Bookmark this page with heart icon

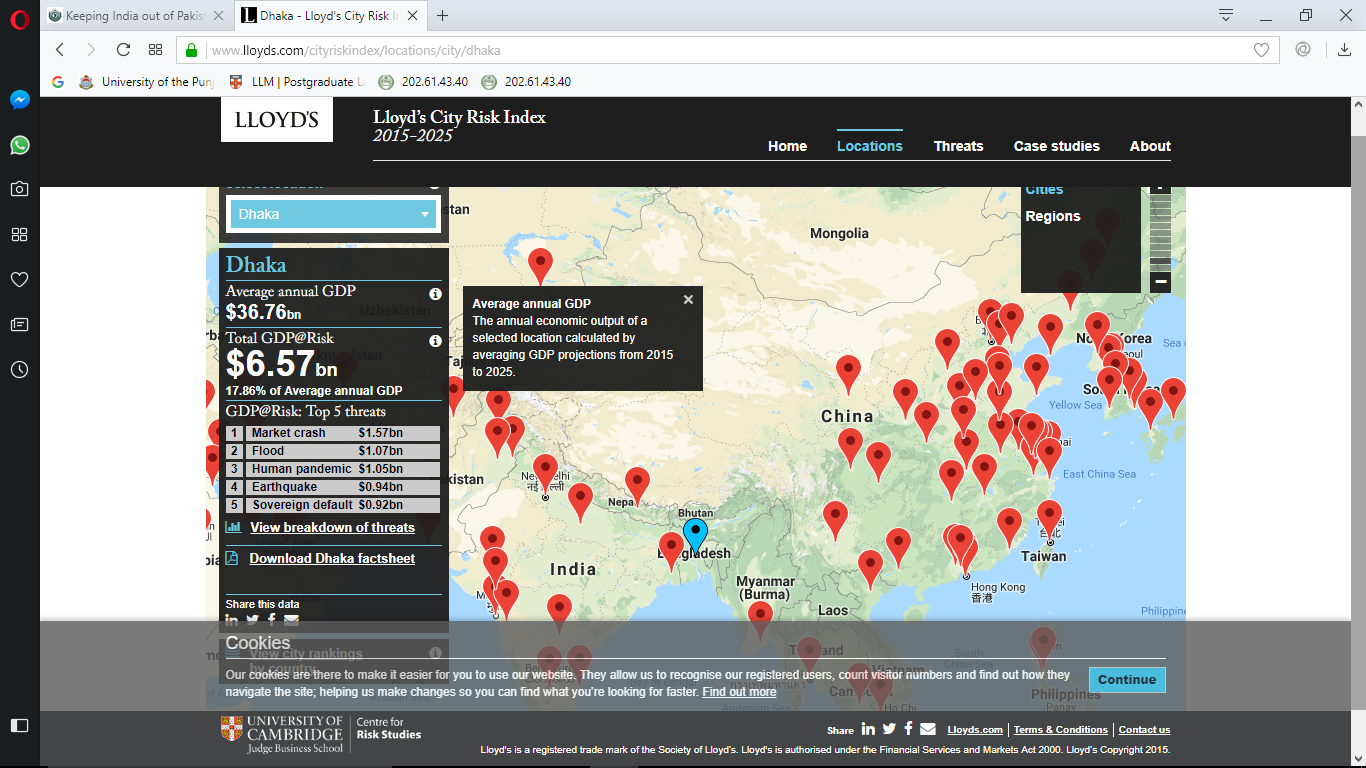point(1261,50)
